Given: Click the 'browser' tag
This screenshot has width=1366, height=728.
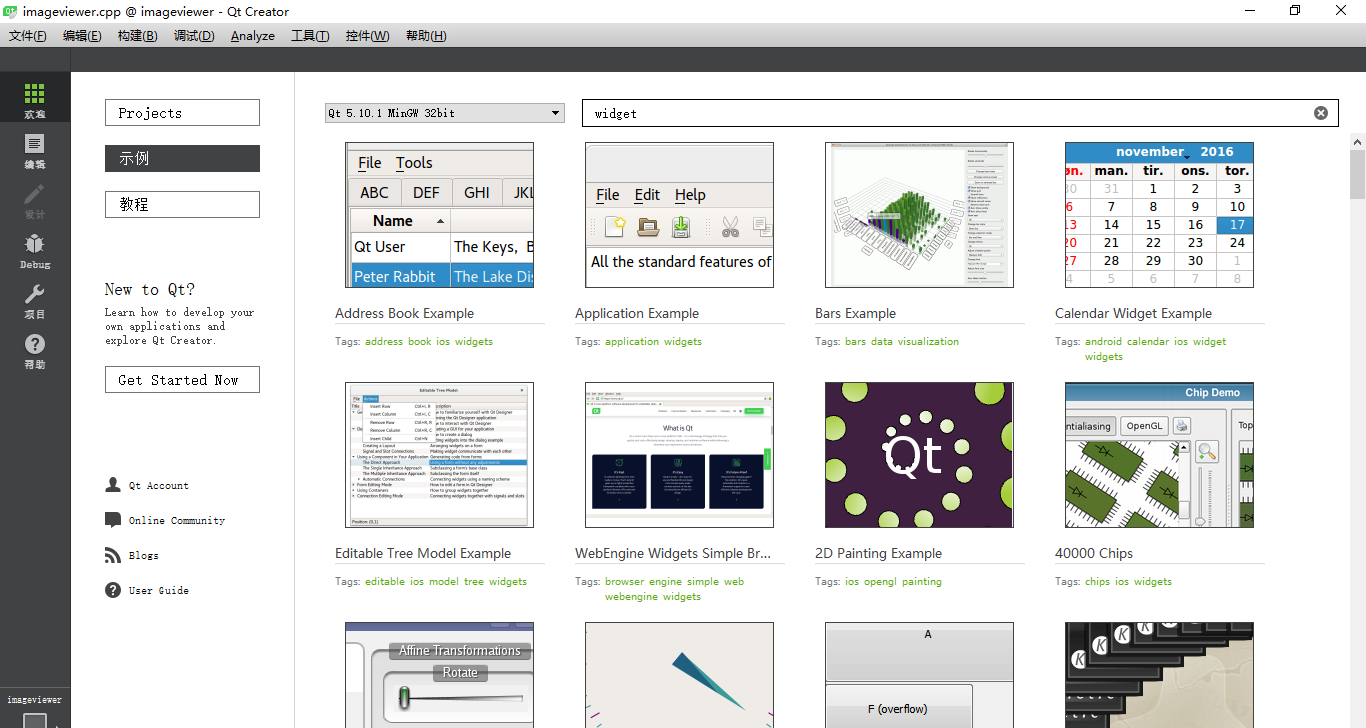Looking at the screenshot, I should tap(625, 582).
